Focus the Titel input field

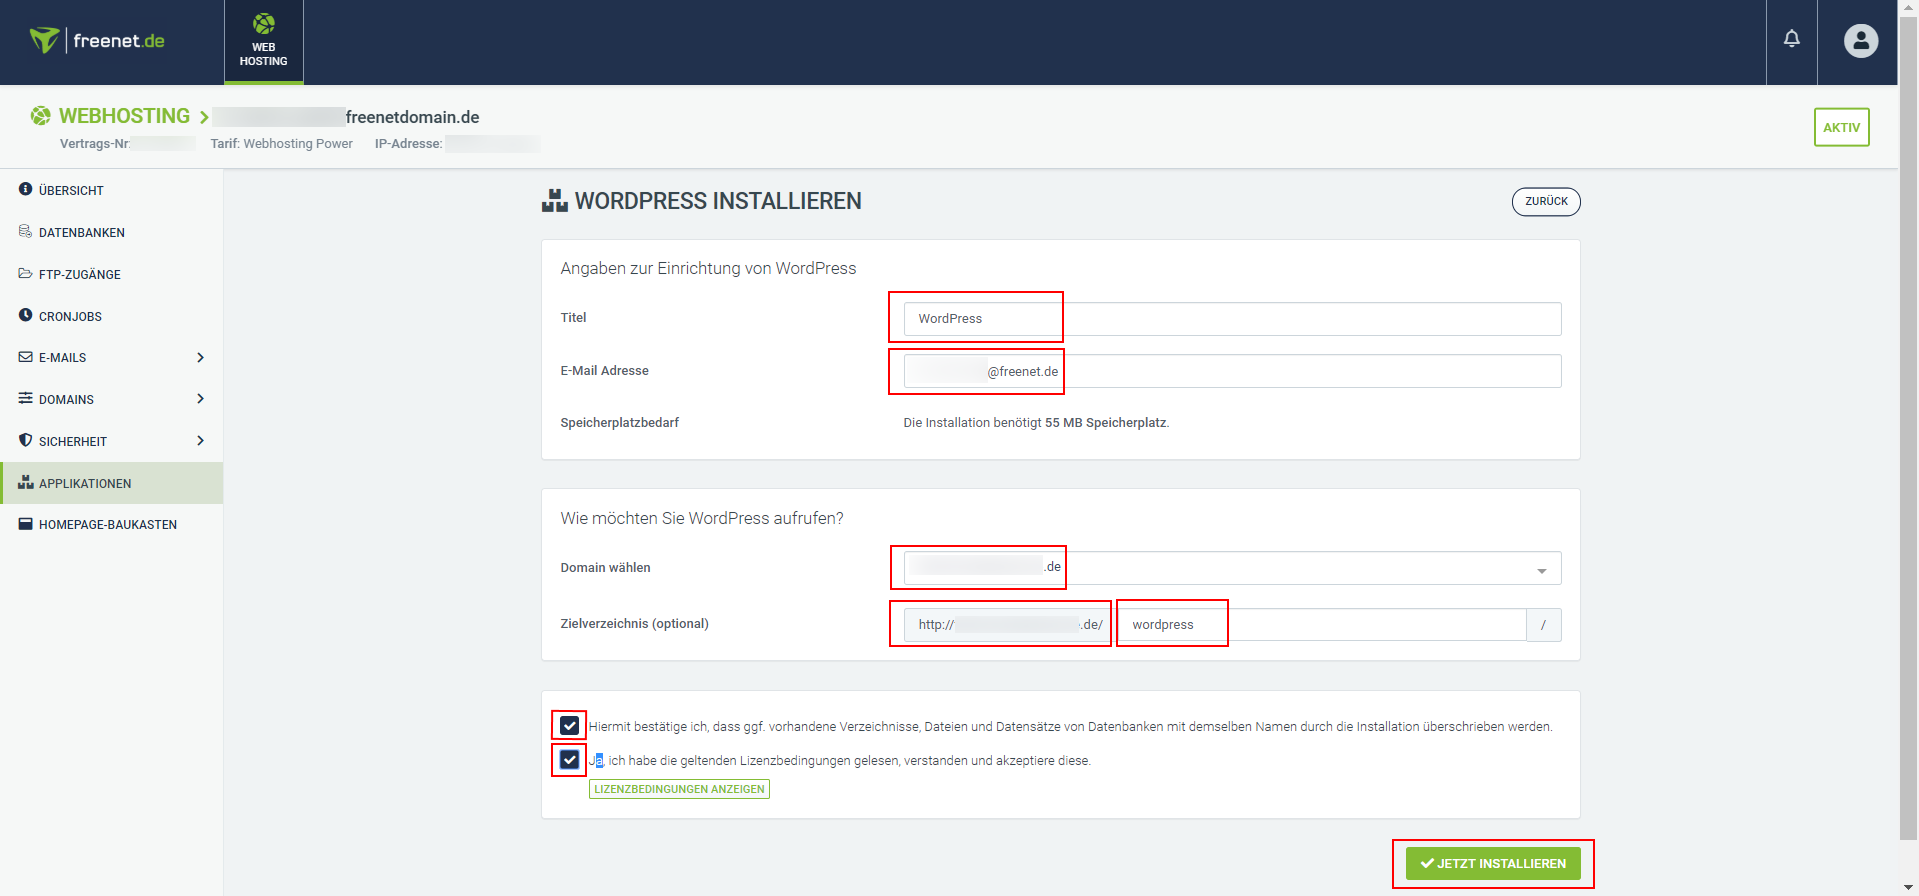coord(1232,319)
